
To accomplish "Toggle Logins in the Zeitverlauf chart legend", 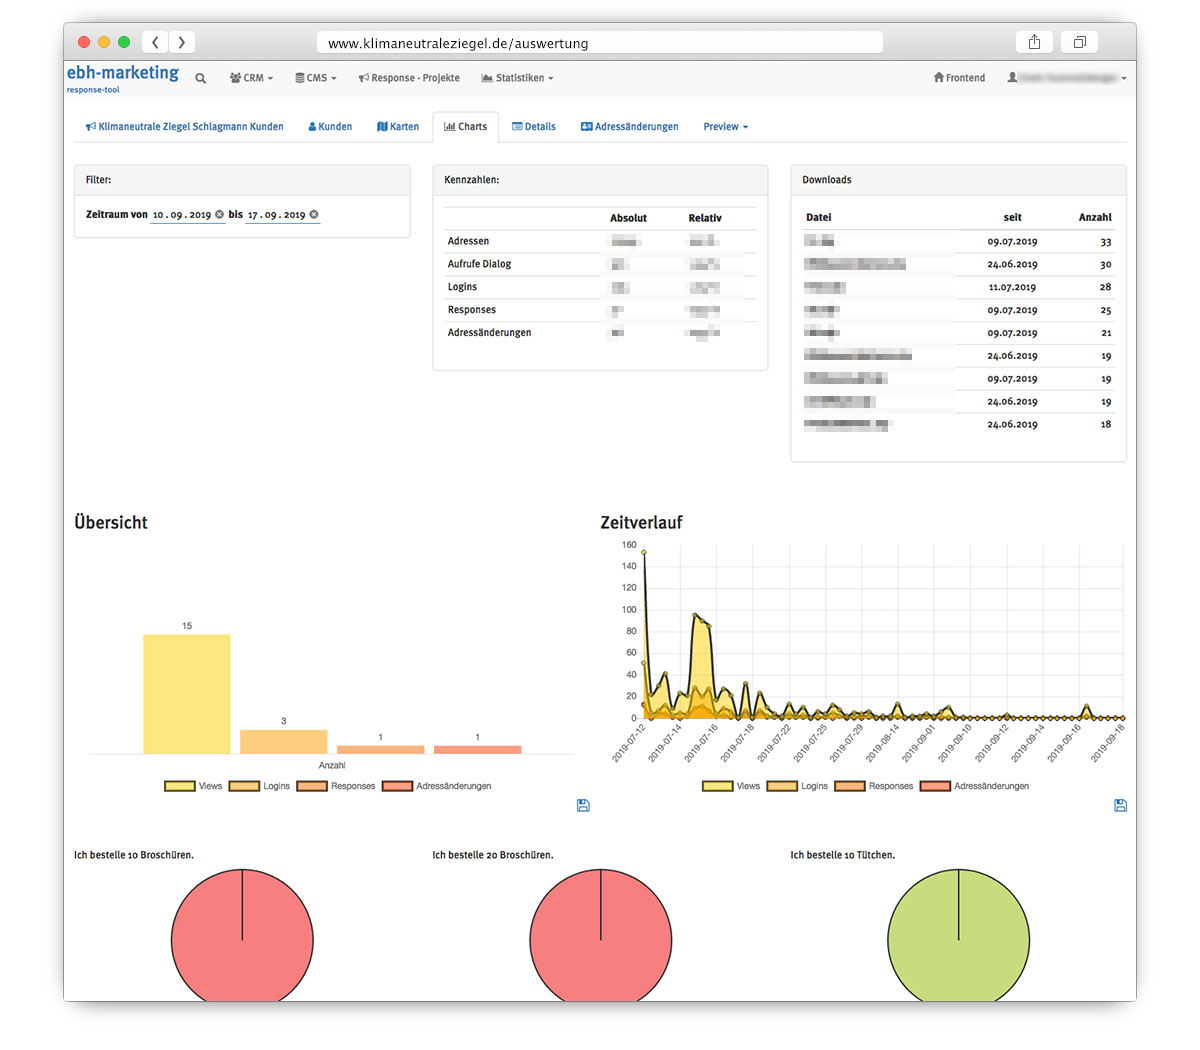I will tap(797, 786).
